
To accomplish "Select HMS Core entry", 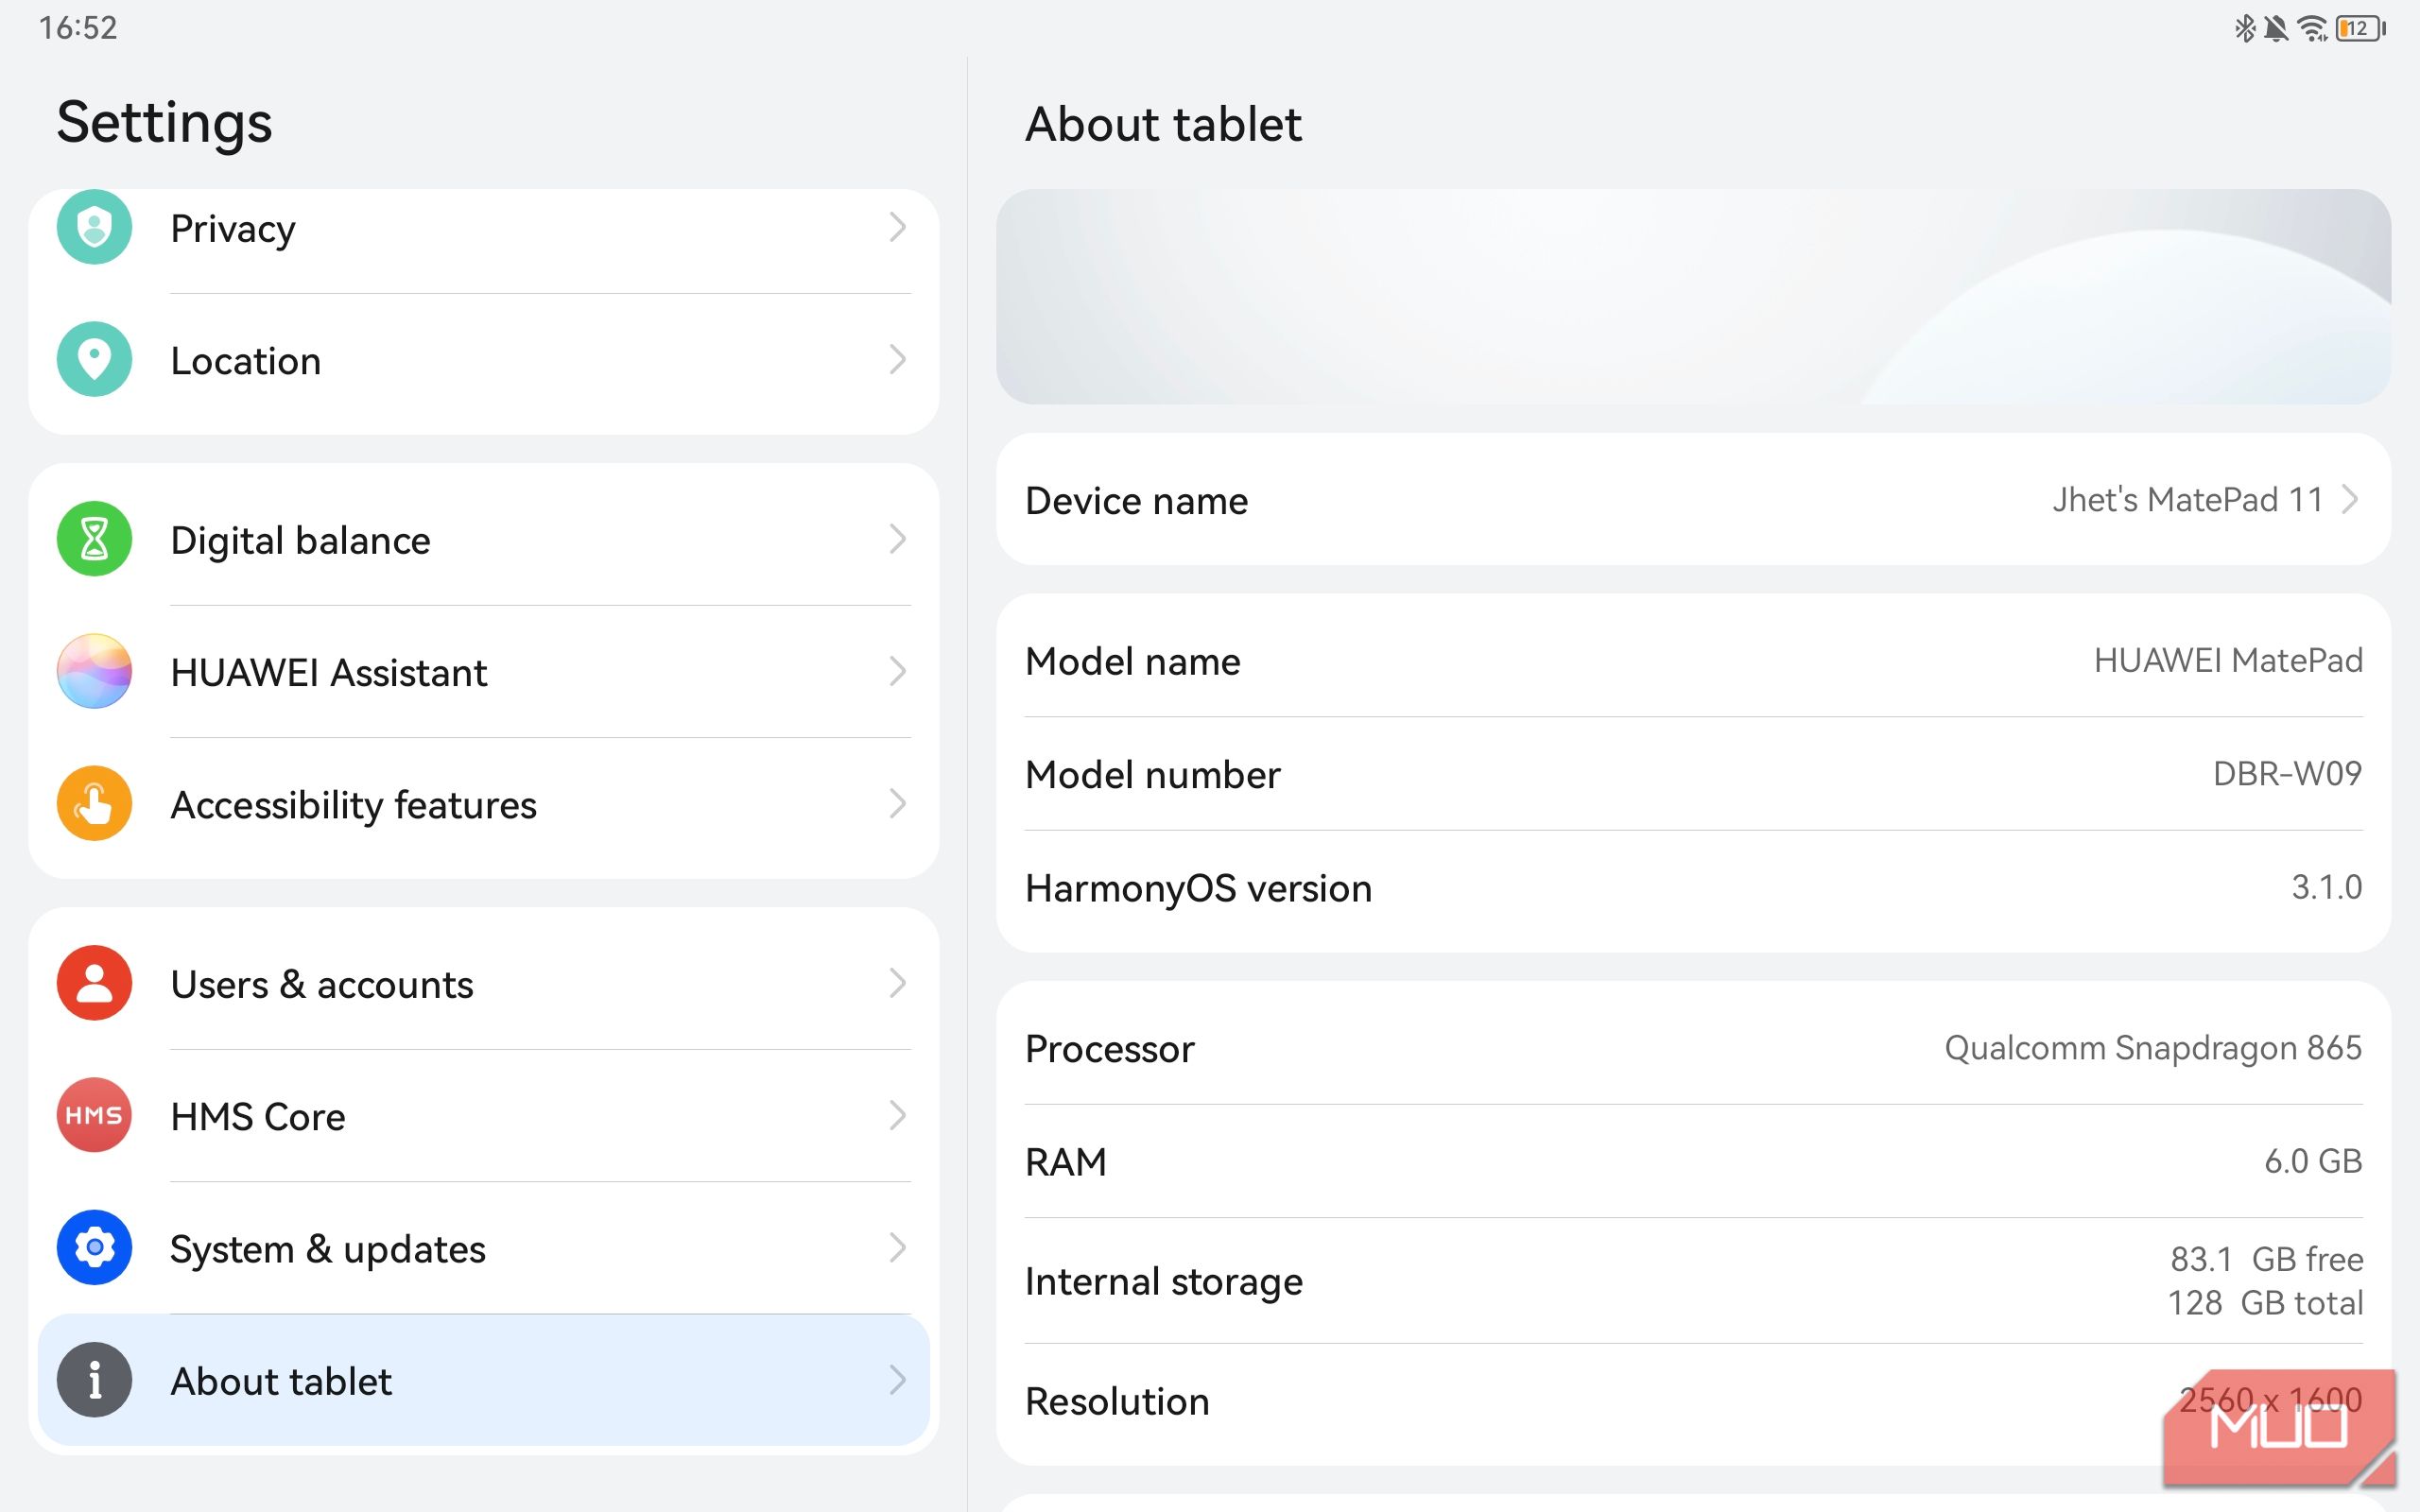I will pyautogui.click(x=484, y=1116).
